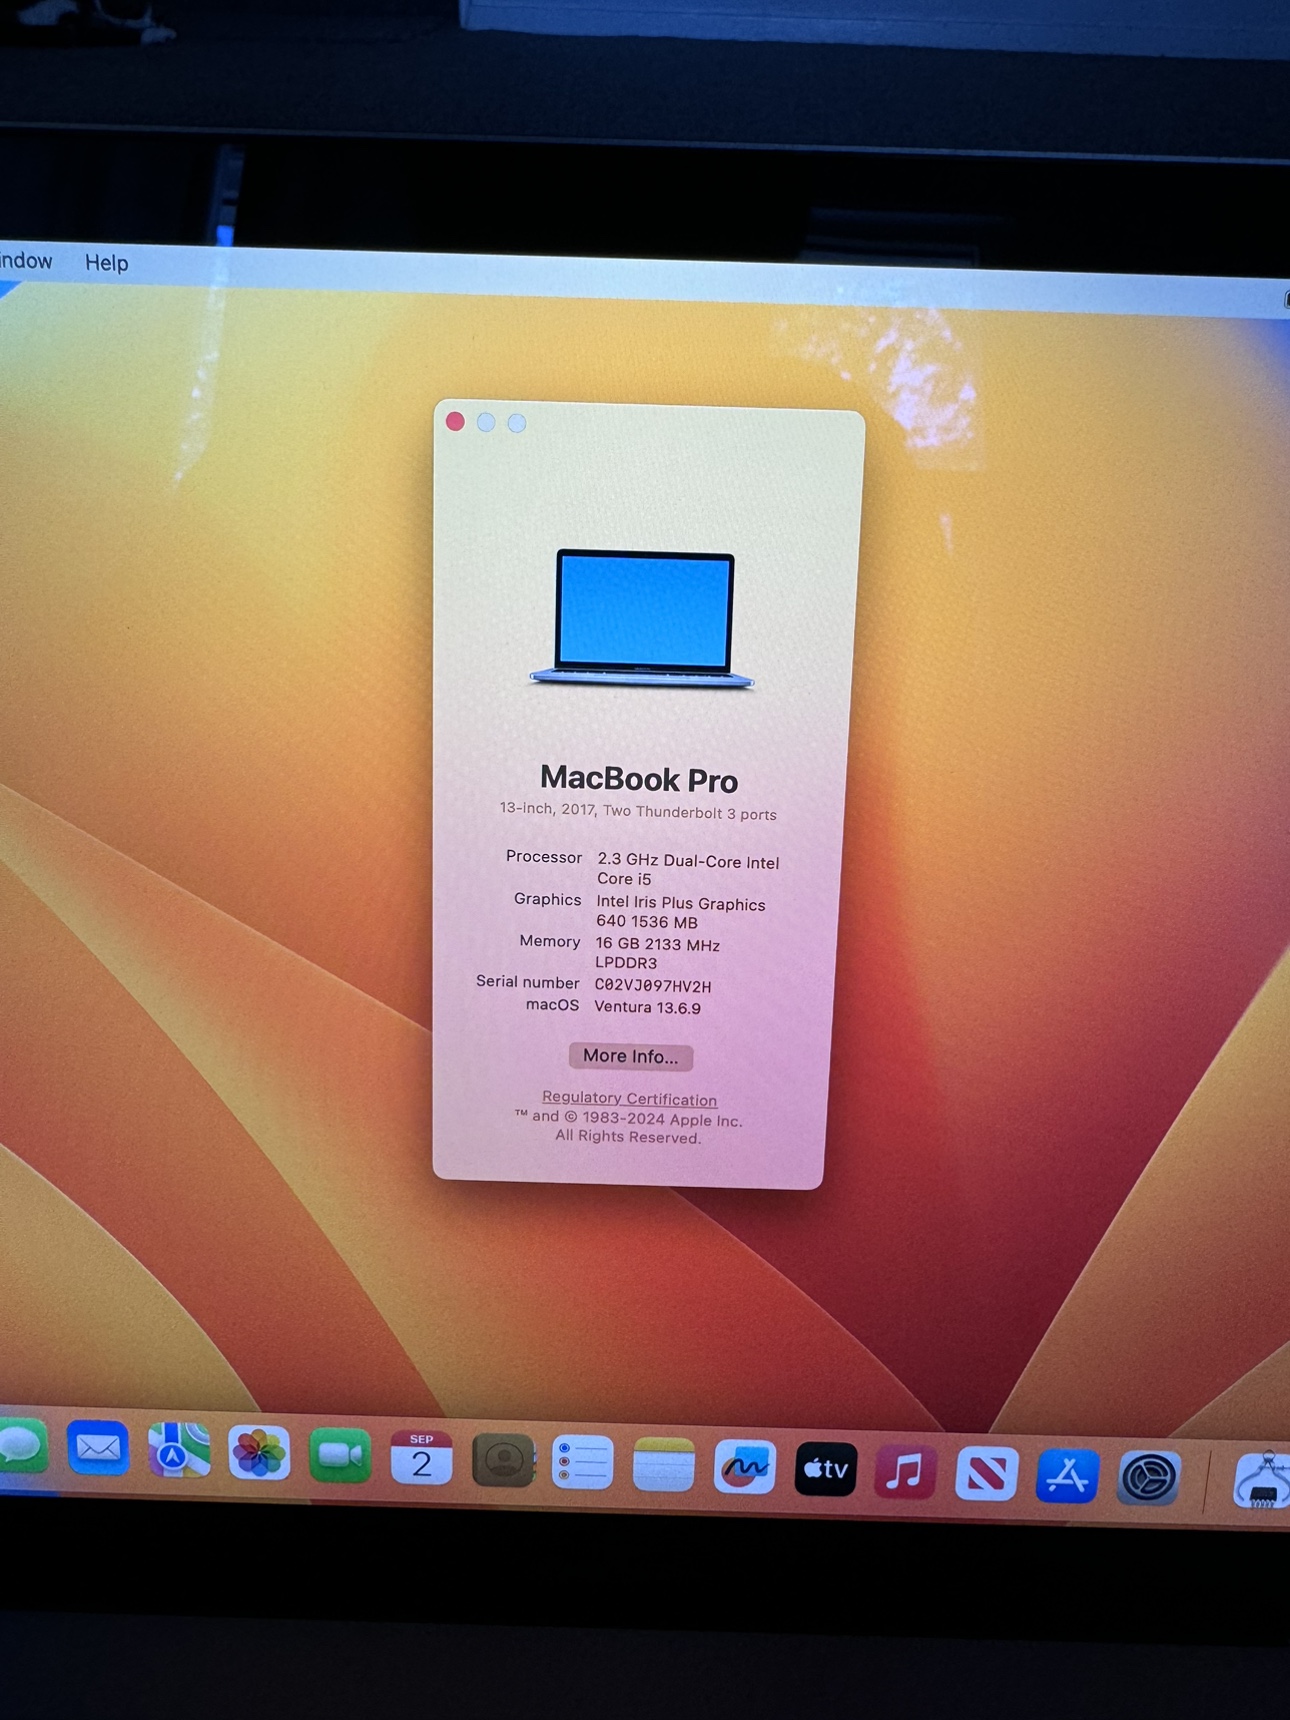Screen dimensions: 1290x1720
Task: Open the Contacts app in the Dock
Action: click(x=502, y=1461)
